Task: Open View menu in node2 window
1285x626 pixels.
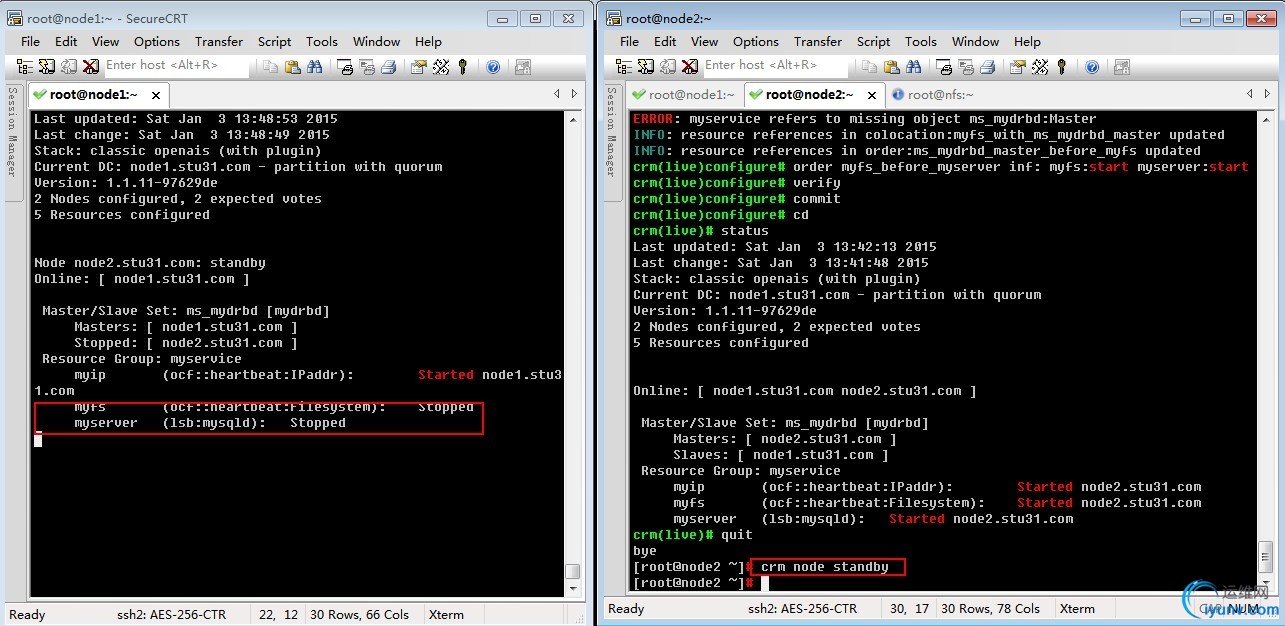Action: click(x=704, y=42)
